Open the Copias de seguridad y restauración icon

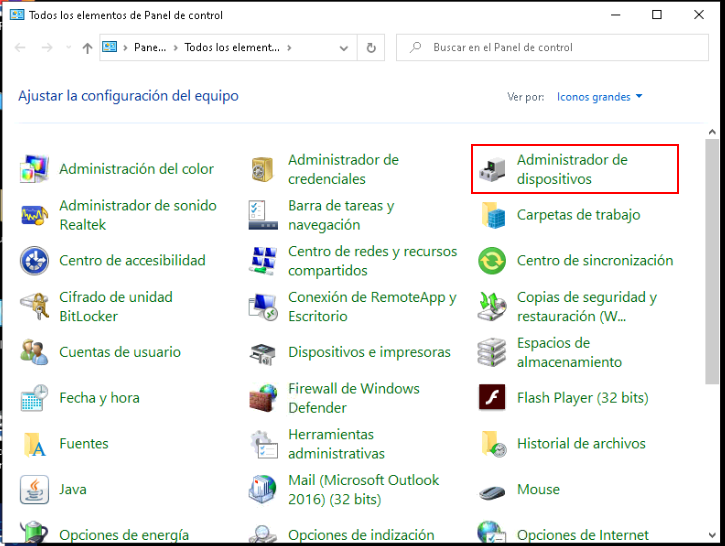(x=492, y=307)
